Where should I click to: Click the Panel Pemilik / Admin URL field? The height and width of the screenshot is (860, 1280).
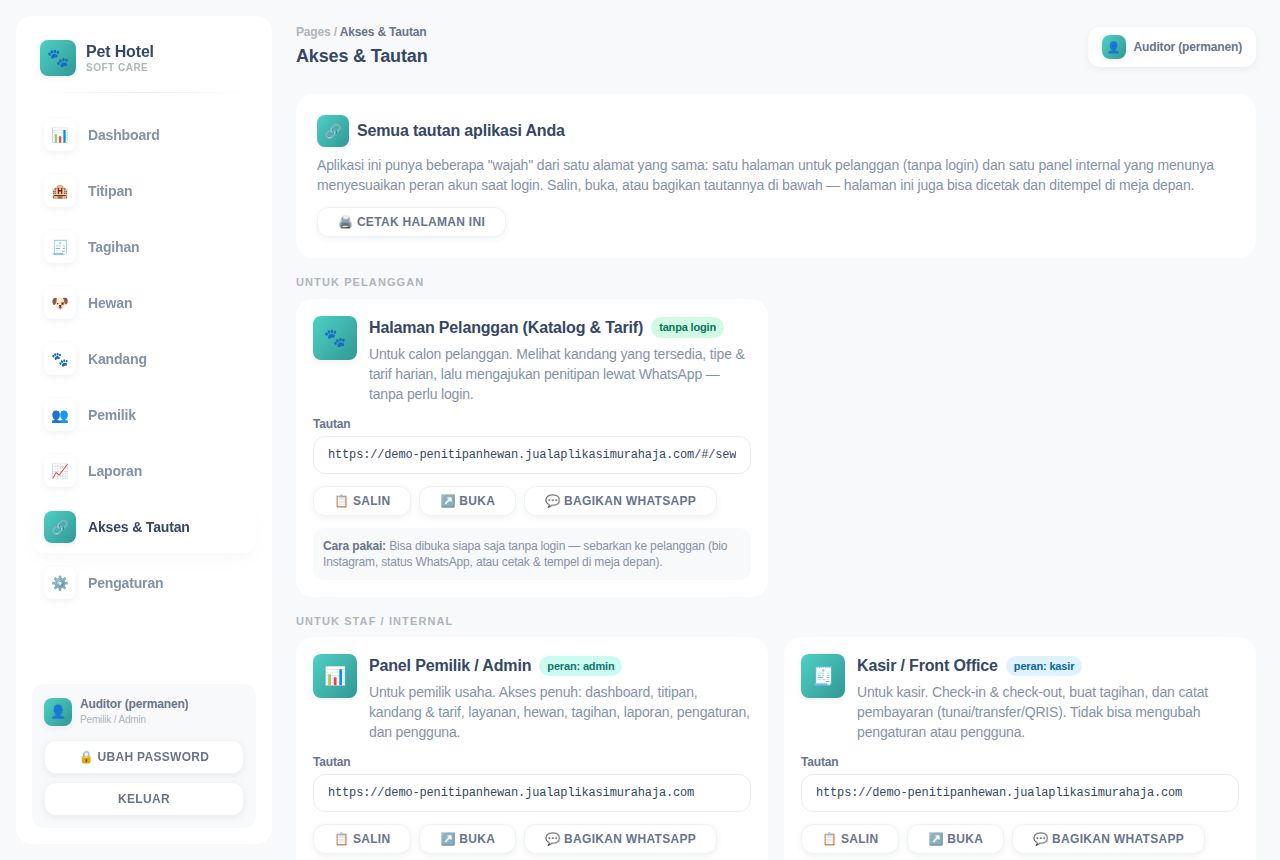532,793
